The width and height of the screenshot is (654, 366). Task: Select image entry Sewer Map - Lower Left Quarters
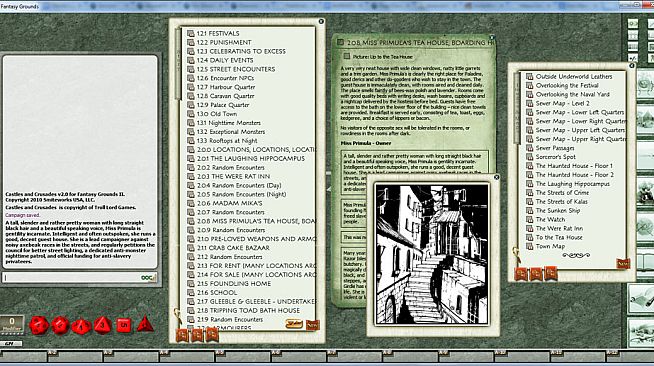tap(580, 112)
